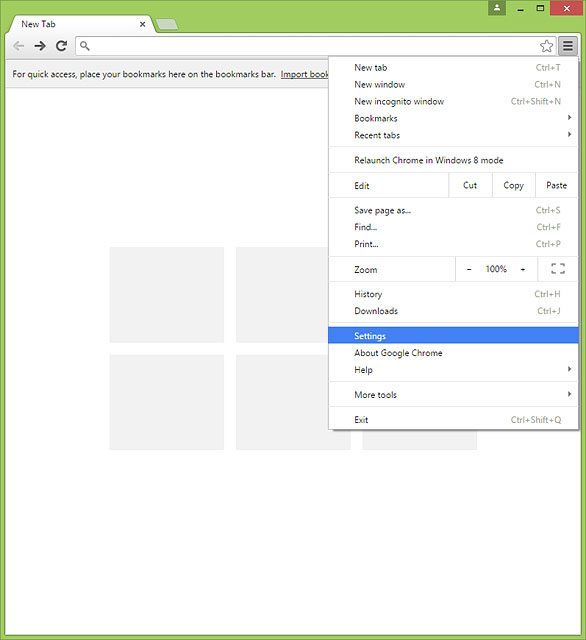Screen dimensions: 586x640
Task: Toggle fullscreen mode icon in Zoom row
Action: 558,269
